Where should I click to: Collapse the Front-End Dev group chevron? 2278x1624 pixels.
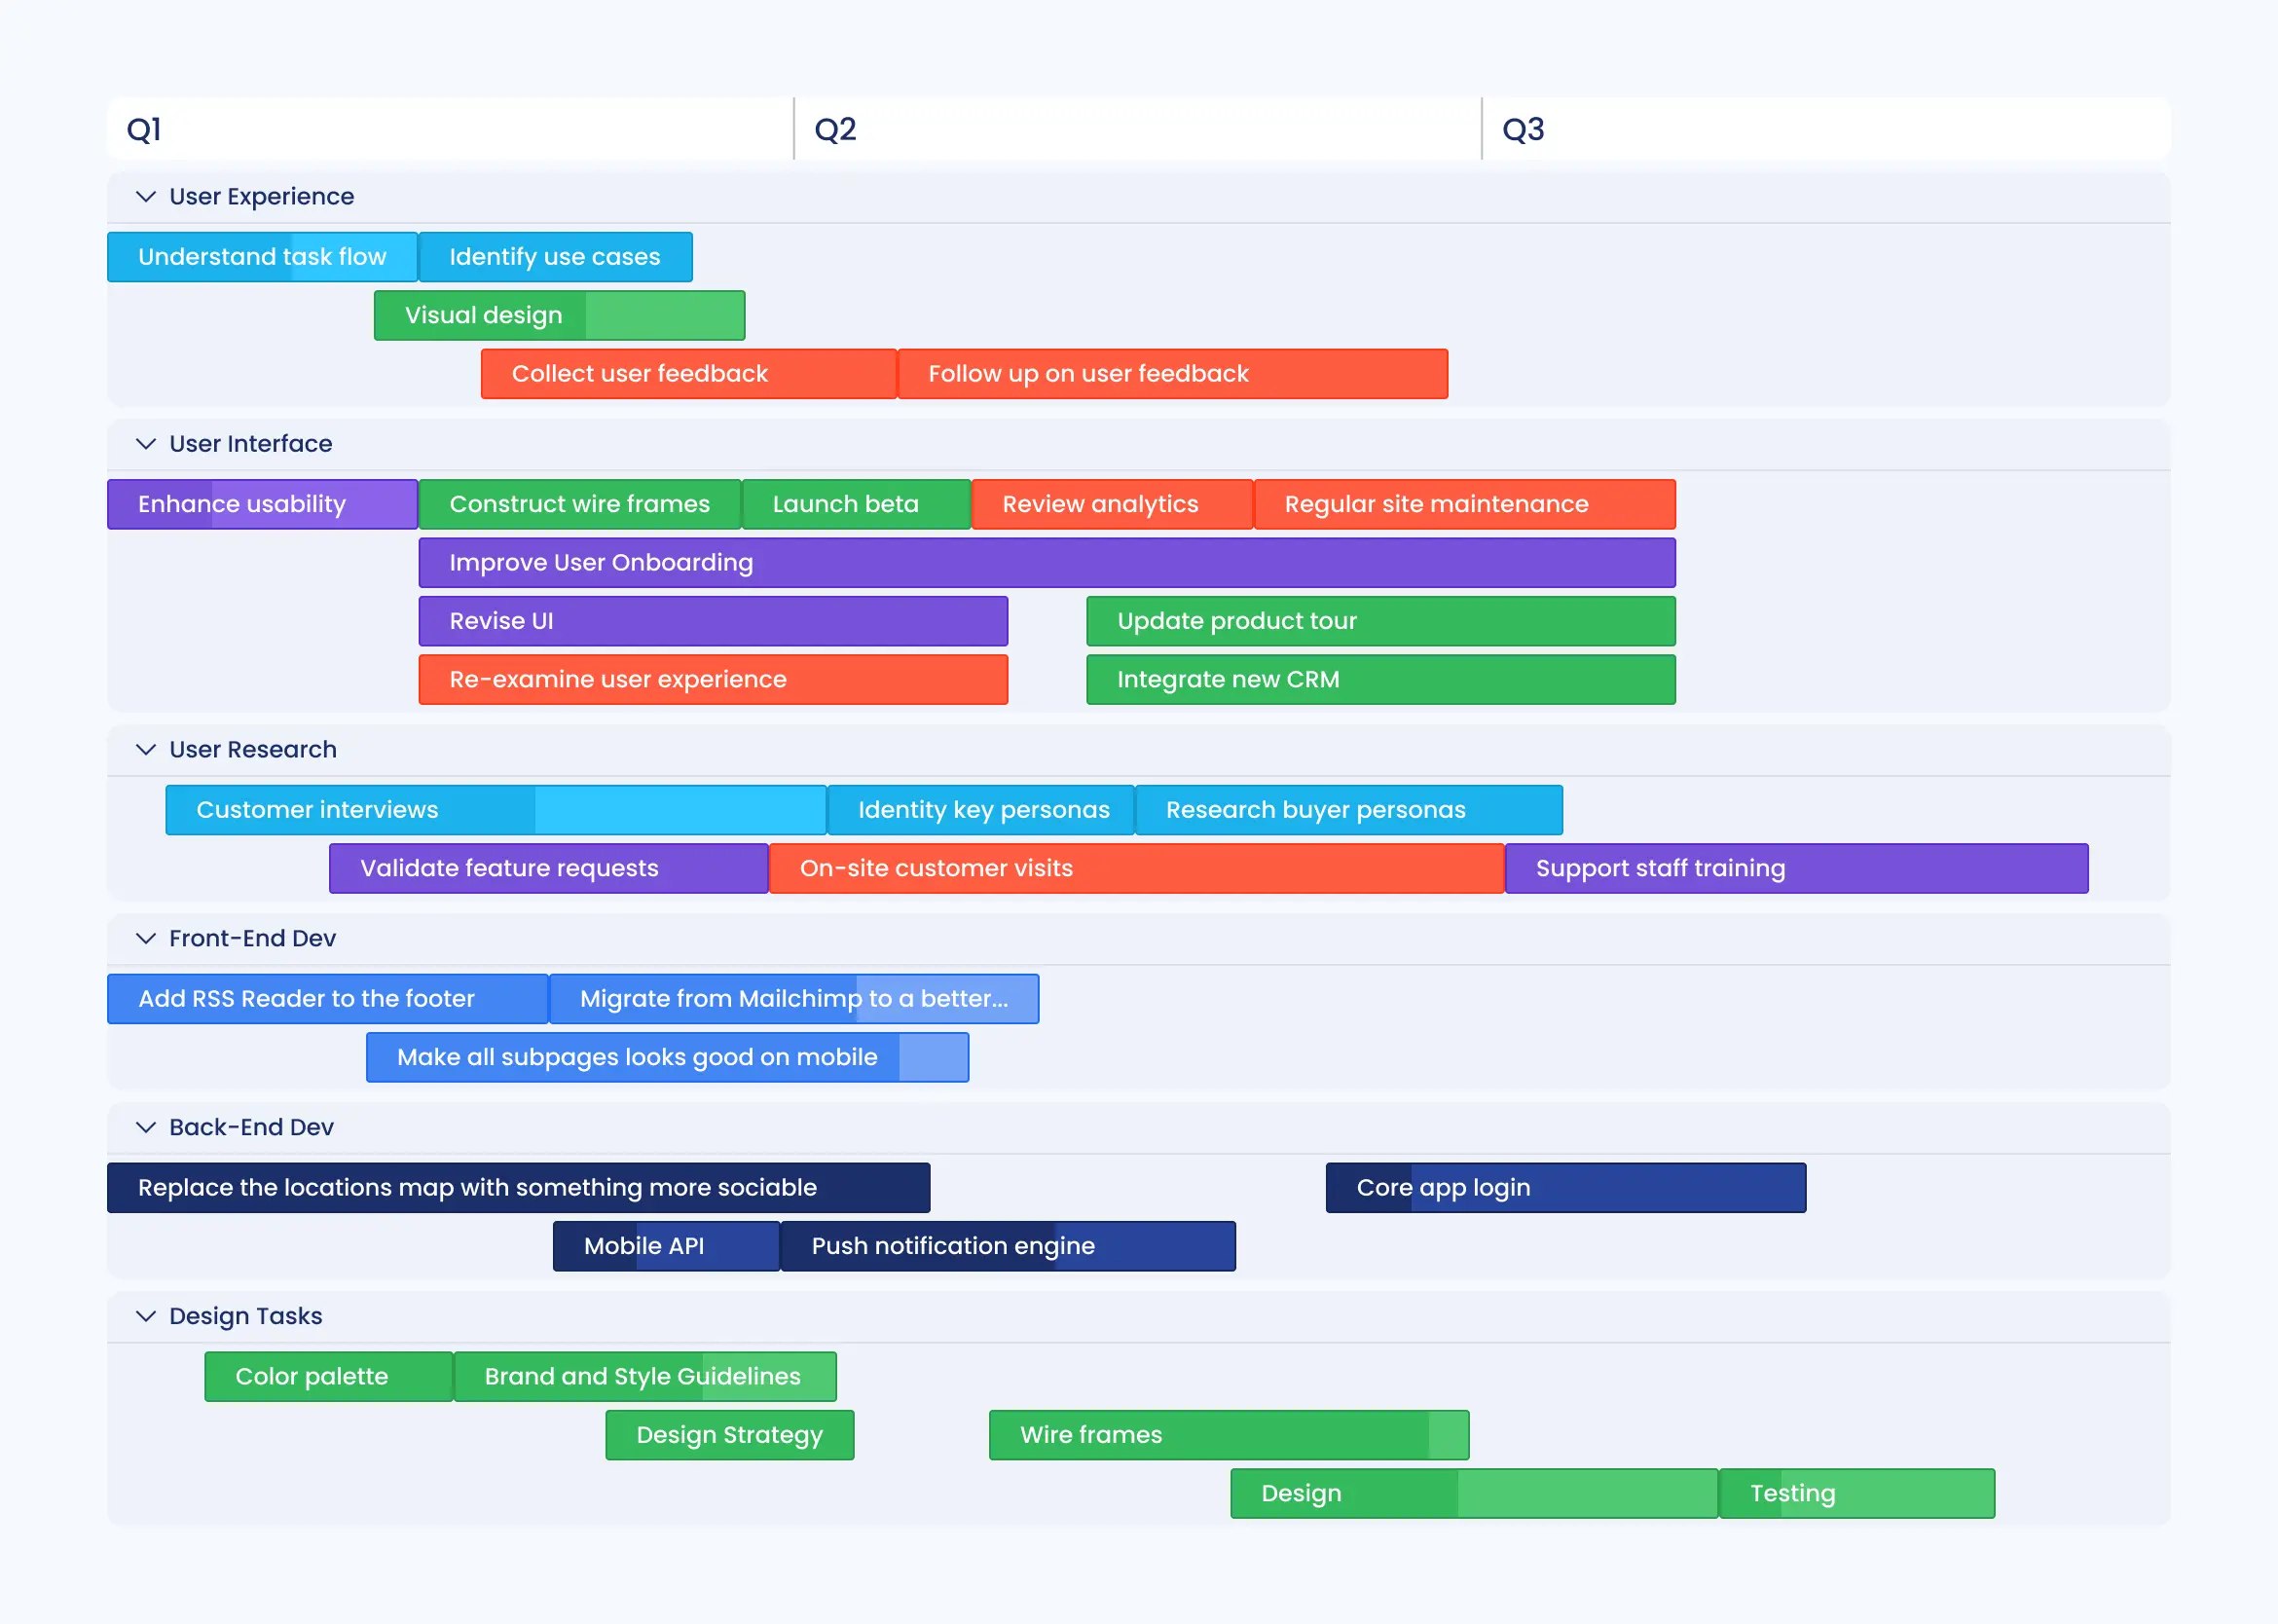(146, 938)
